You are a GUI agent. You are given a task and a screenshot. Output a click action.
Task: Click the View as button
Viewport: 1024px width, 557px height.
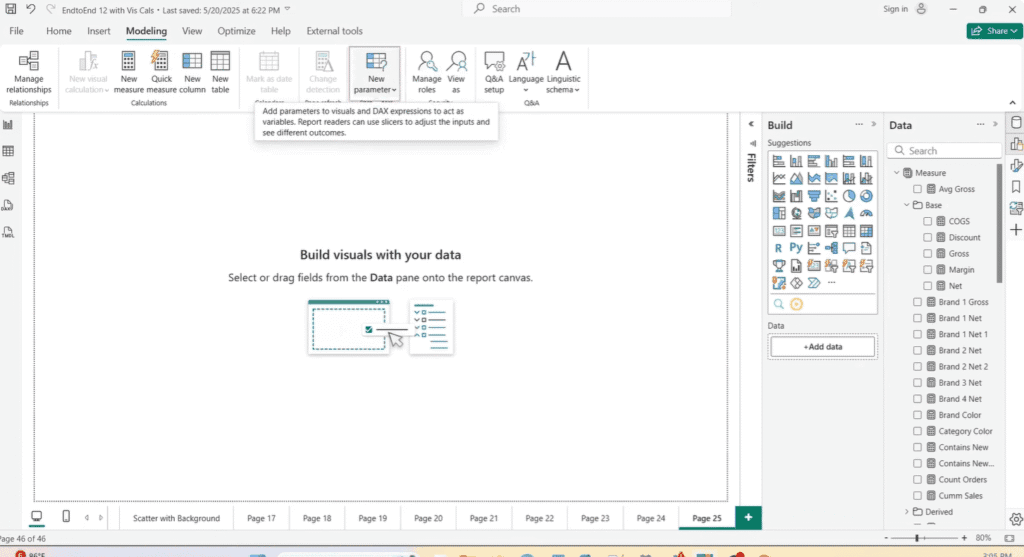[x=456, y=72]
